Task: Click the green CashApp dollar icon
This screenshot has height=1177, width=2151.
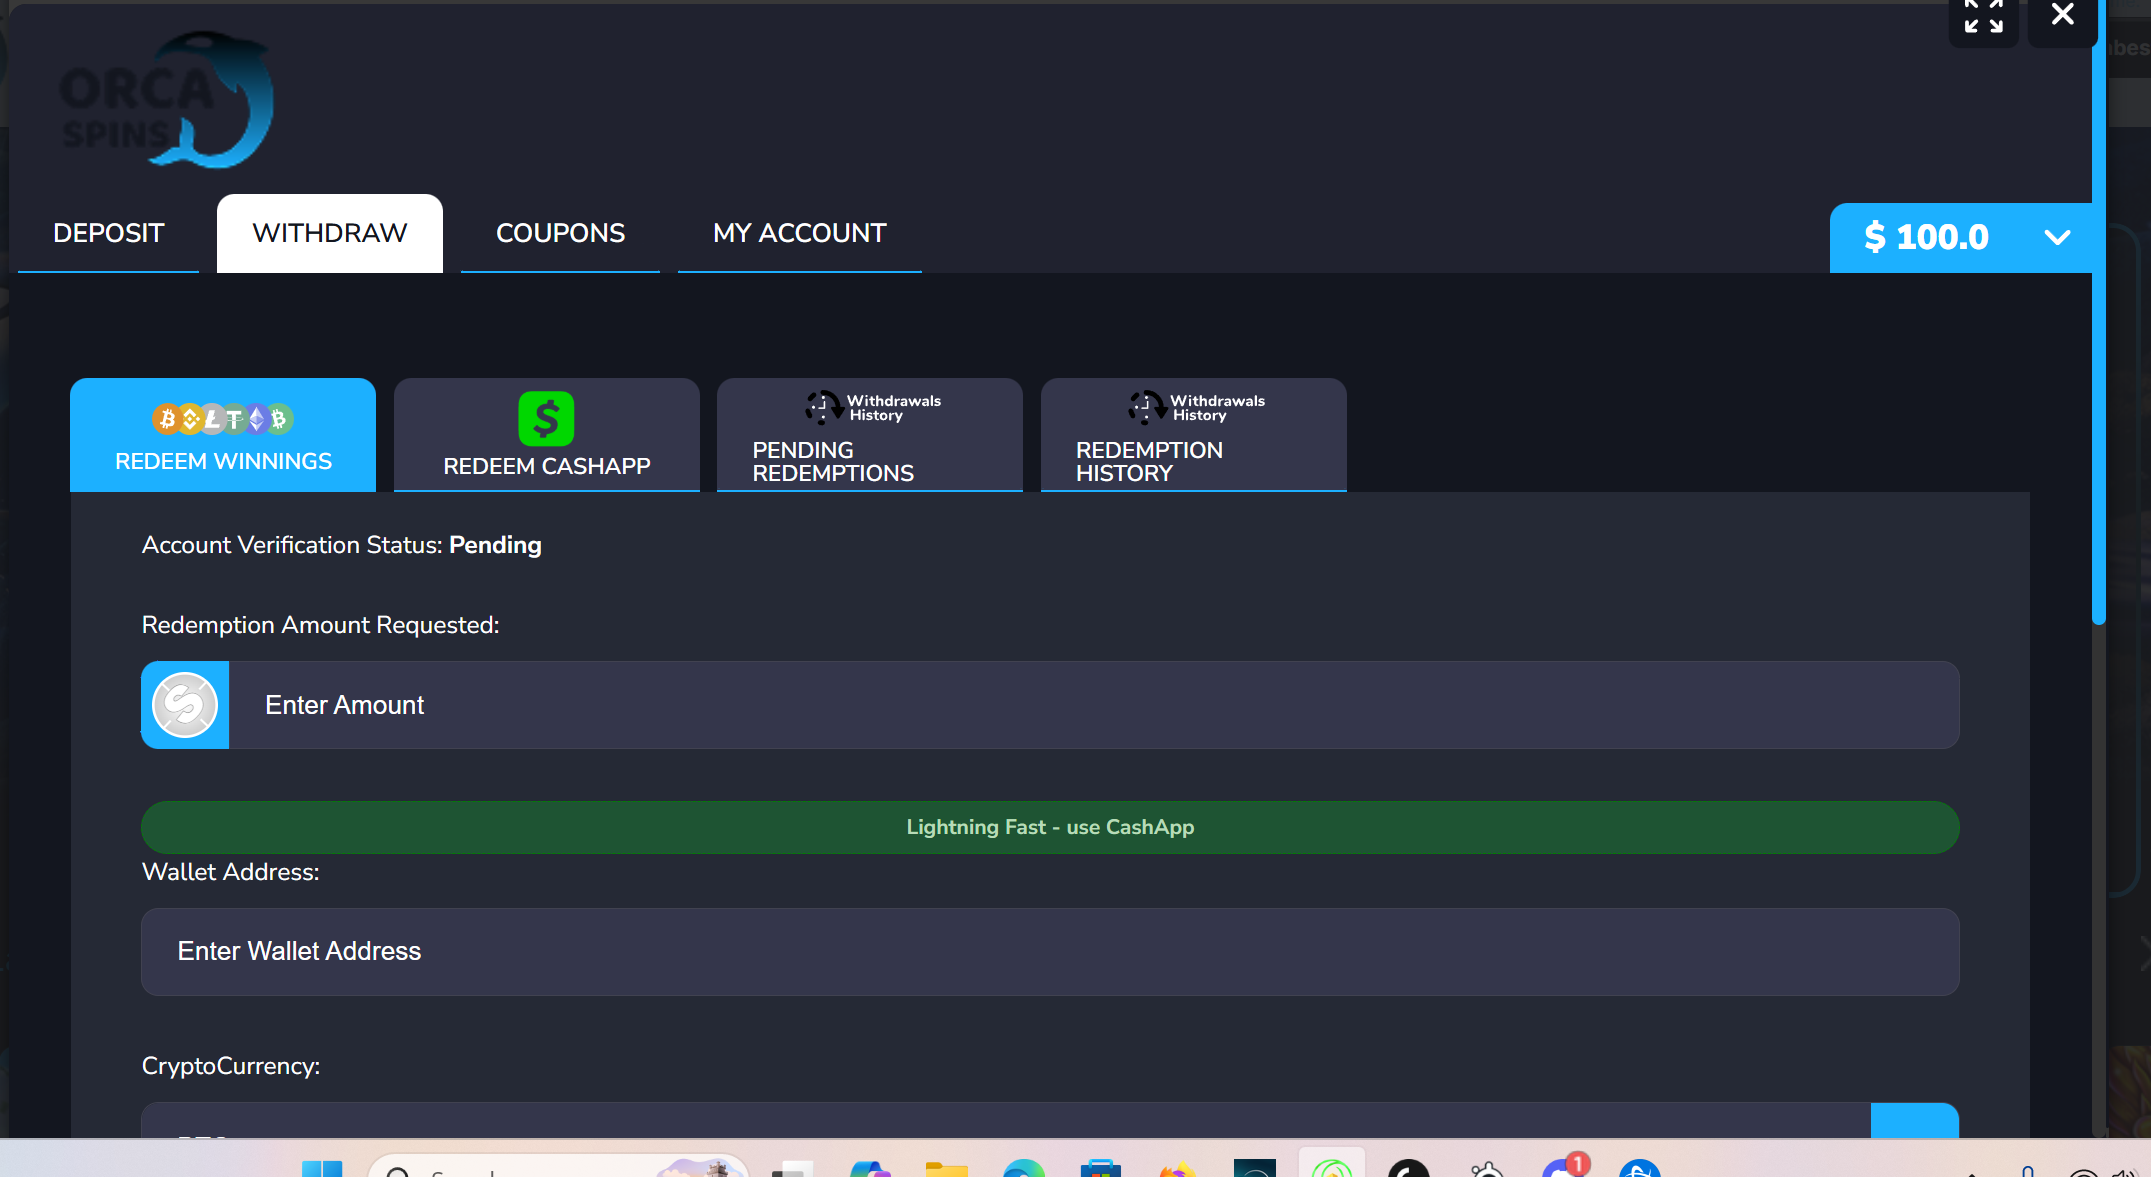Action: tap(546, 419)
